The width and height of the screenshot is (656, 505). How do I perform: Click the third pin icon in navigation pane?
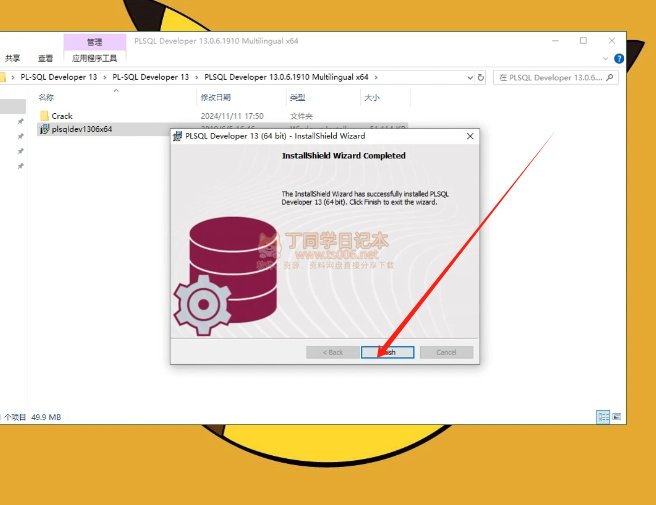tap(20, 151)
